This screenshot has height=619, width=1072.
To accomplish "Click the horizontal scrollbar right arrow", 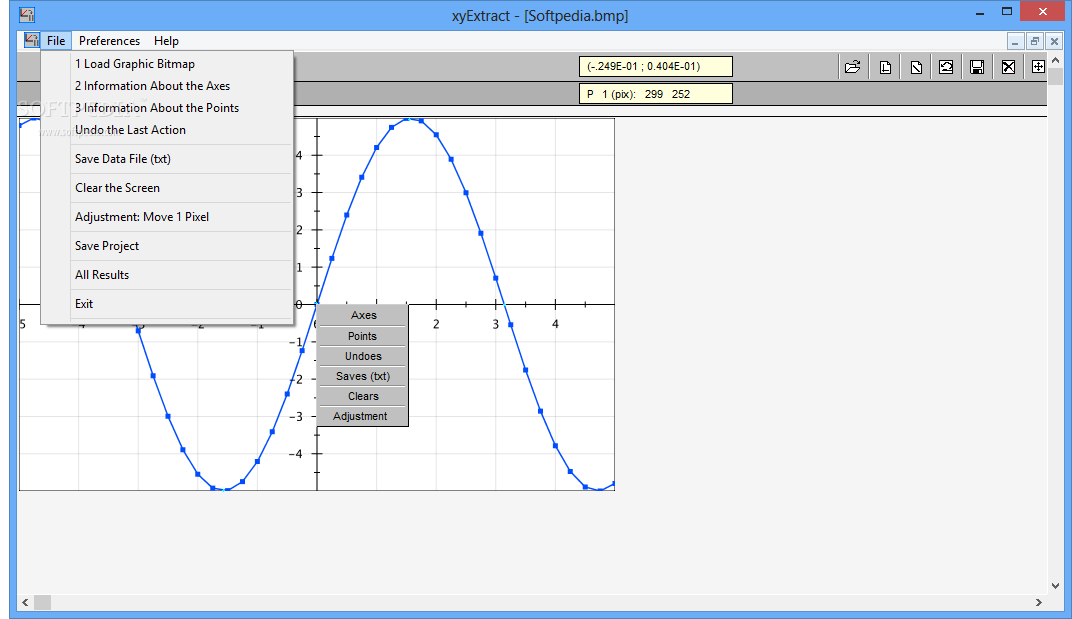I will 1038,603.
